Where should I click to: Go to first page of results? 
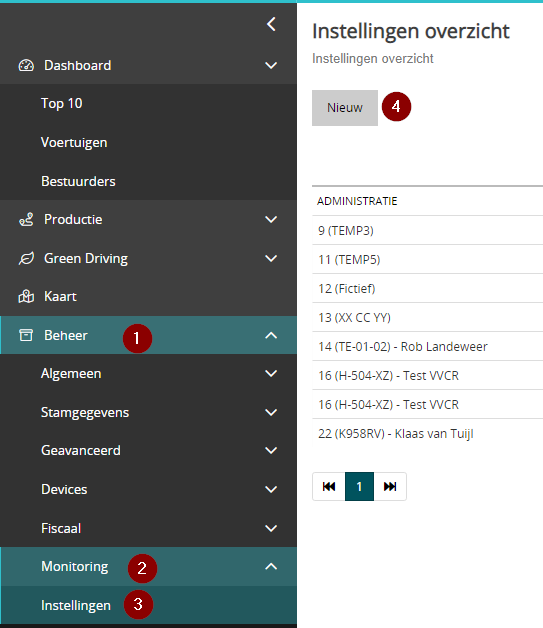click(329, 486)
